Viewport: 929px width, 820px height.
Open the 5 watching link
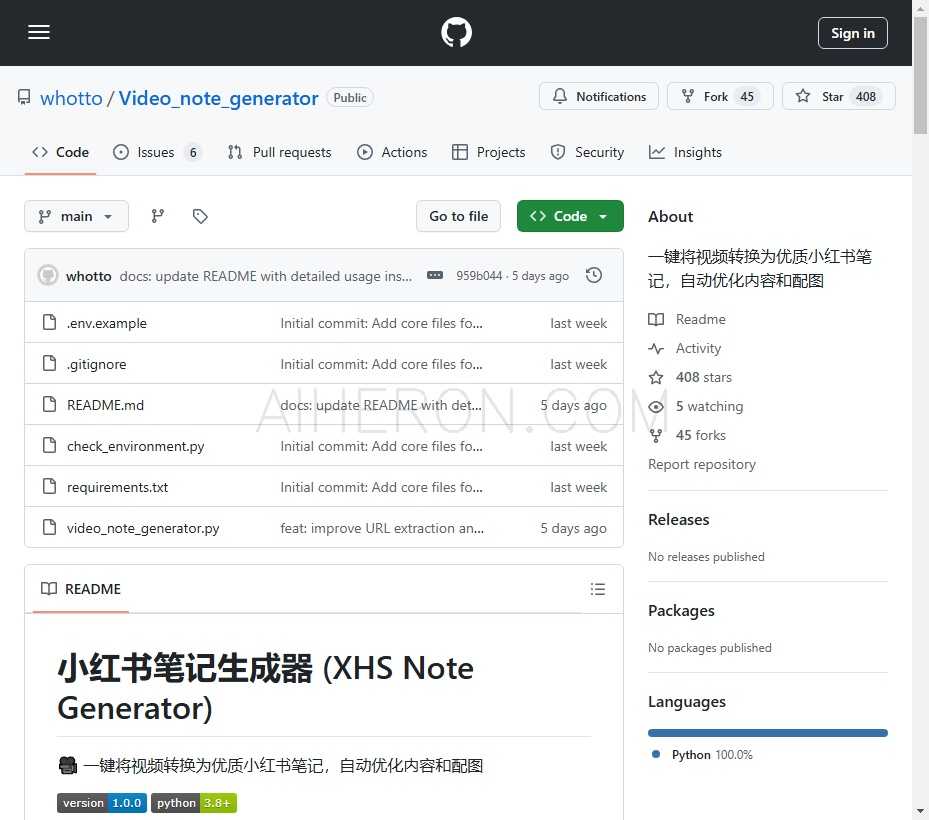(709, 406)
